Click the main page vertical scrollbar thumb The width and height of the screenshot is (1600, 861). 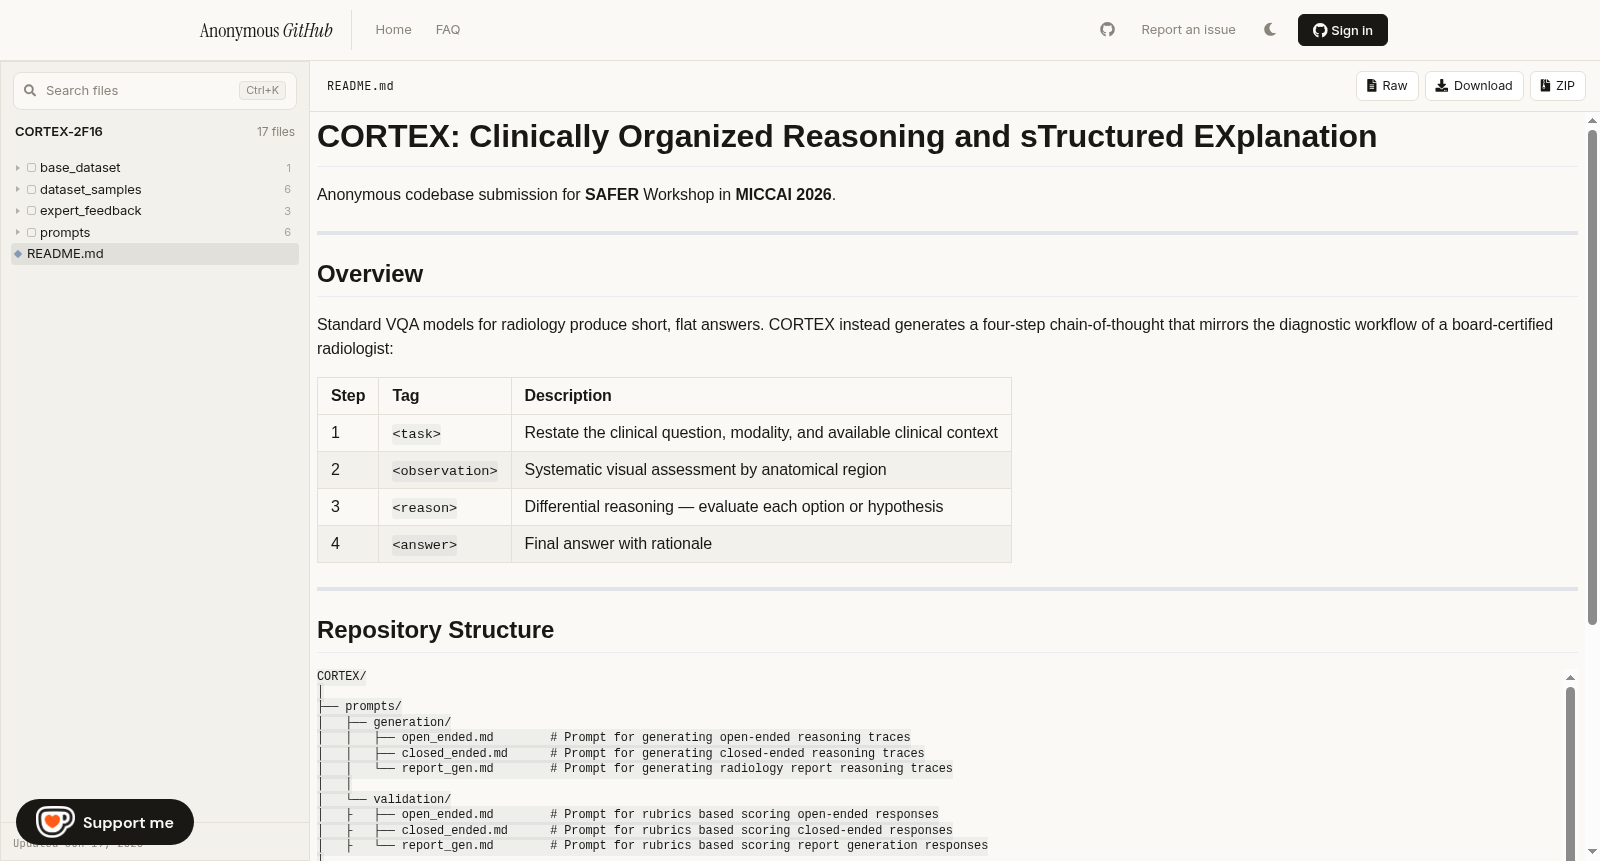tap(1592, 378)
